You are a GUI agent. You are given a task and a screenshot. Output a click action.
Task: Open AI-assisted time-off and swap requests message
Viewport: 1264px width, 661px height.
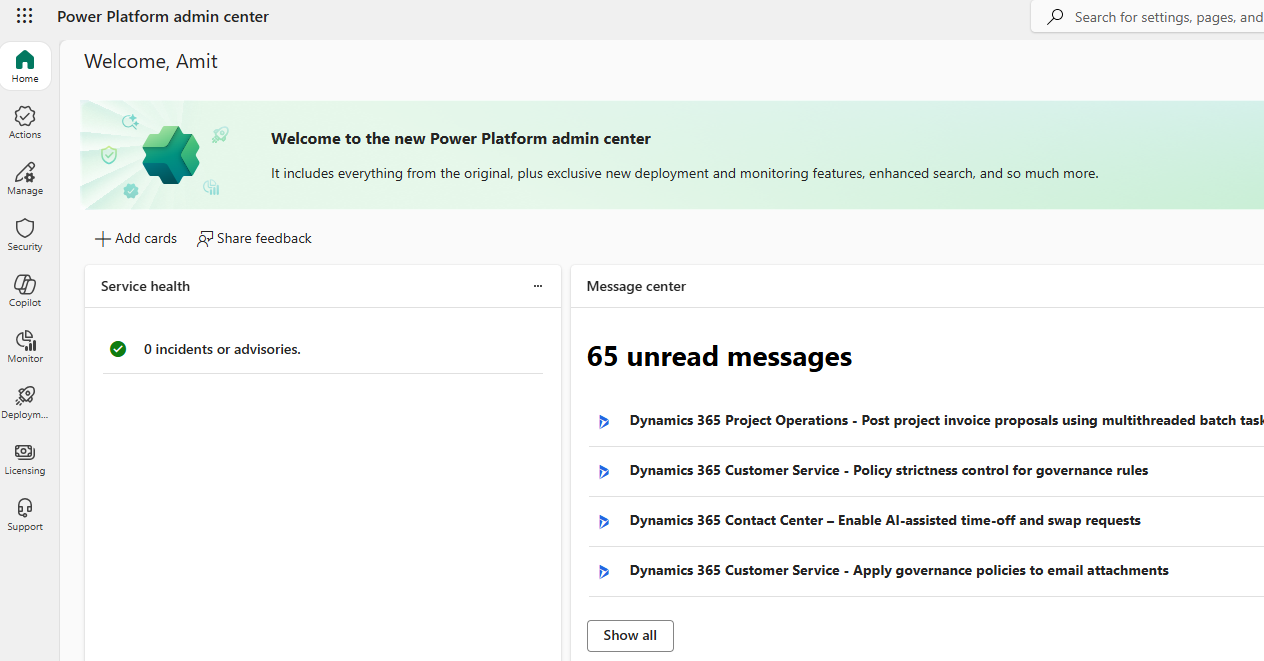point(885,520)
